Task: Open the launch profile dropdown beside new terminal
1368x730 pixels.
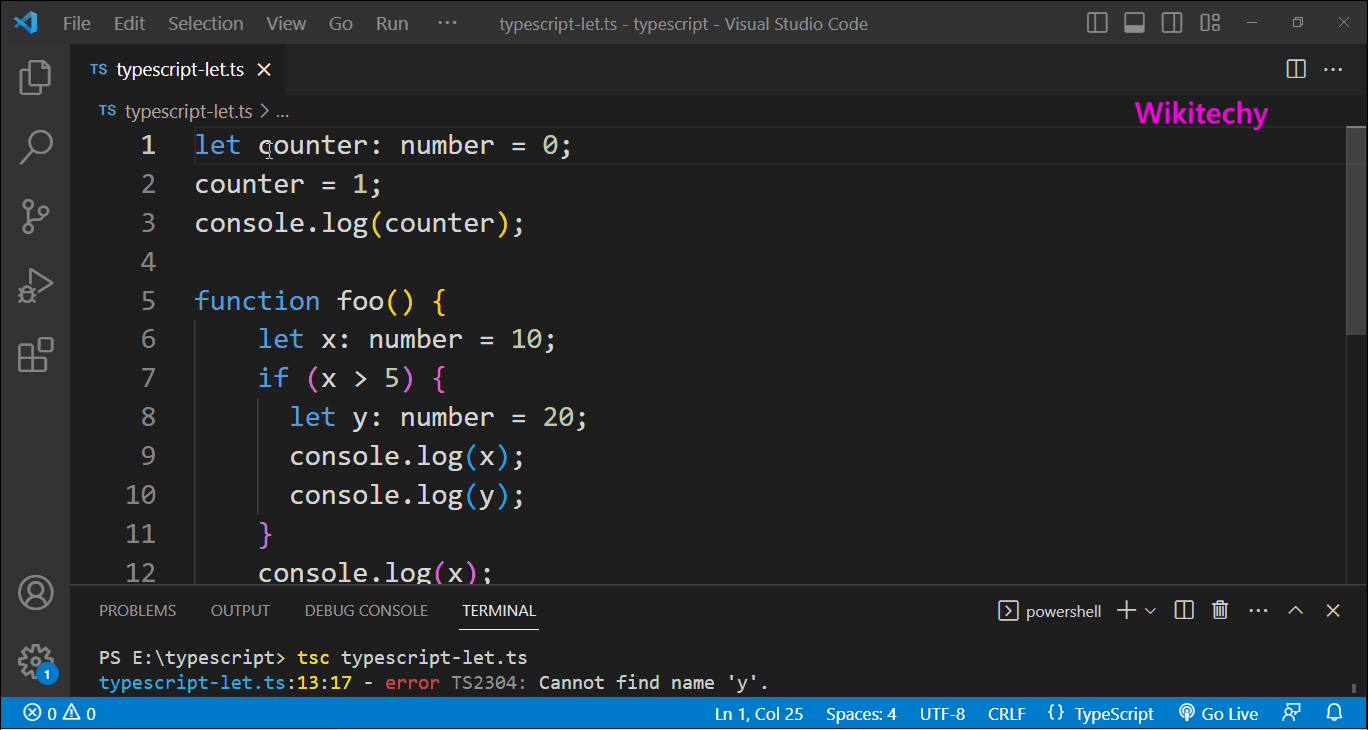Action: [x=1151, y=610]
